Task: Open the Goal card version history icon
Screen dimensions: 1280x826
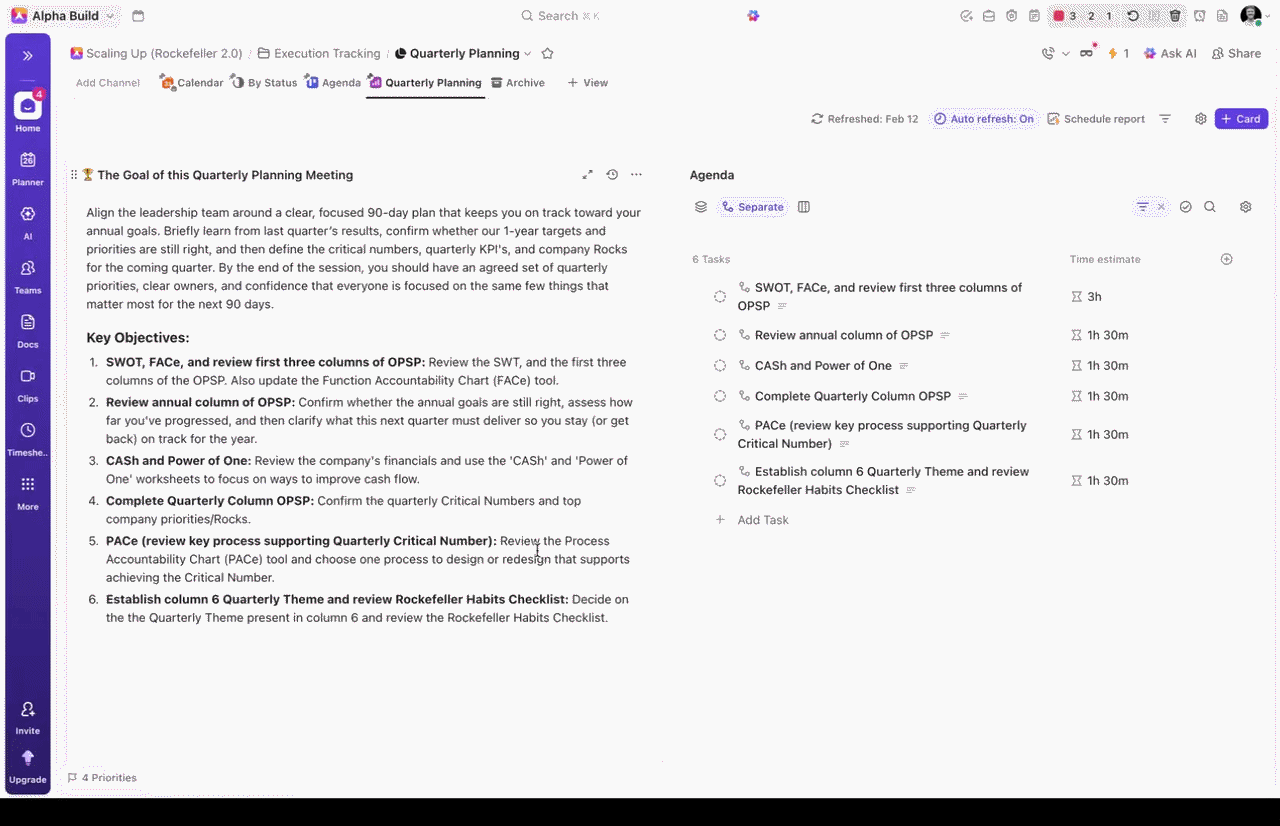Action: (x=612, y=175)
